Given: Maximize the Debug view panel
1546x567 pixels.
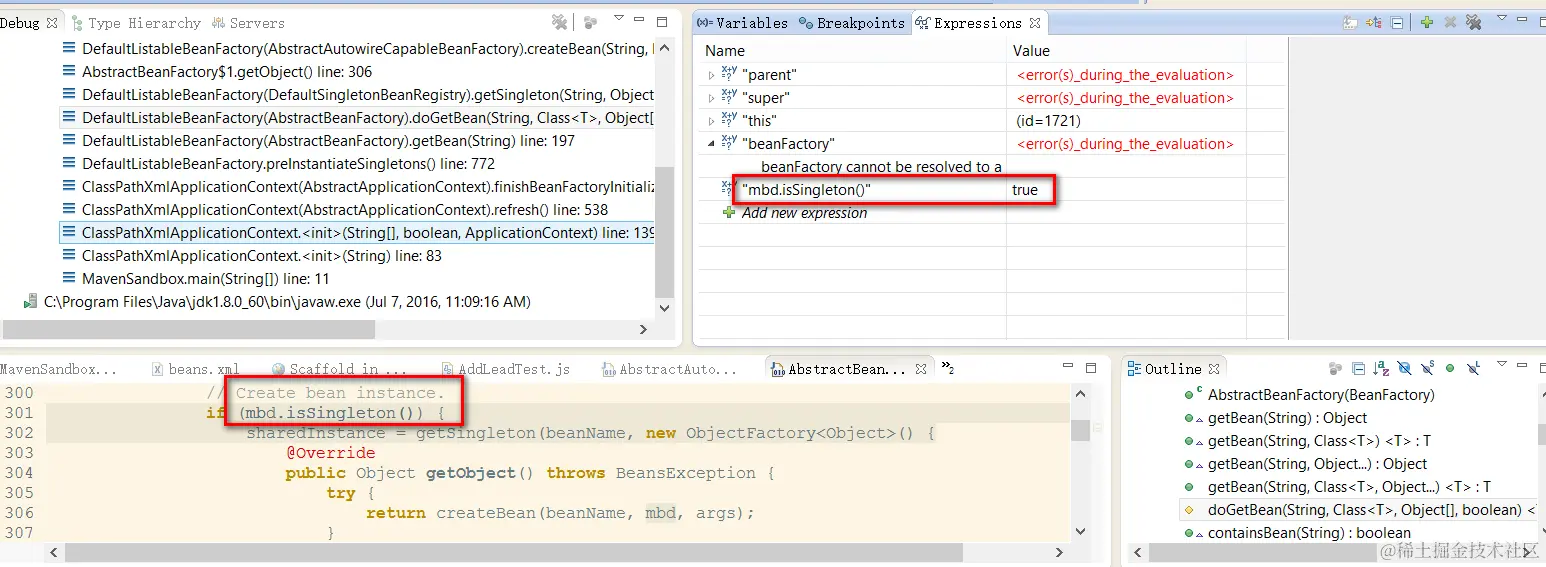Looking at the screenshot, I should pyautogui.click(x=662, y=21).
